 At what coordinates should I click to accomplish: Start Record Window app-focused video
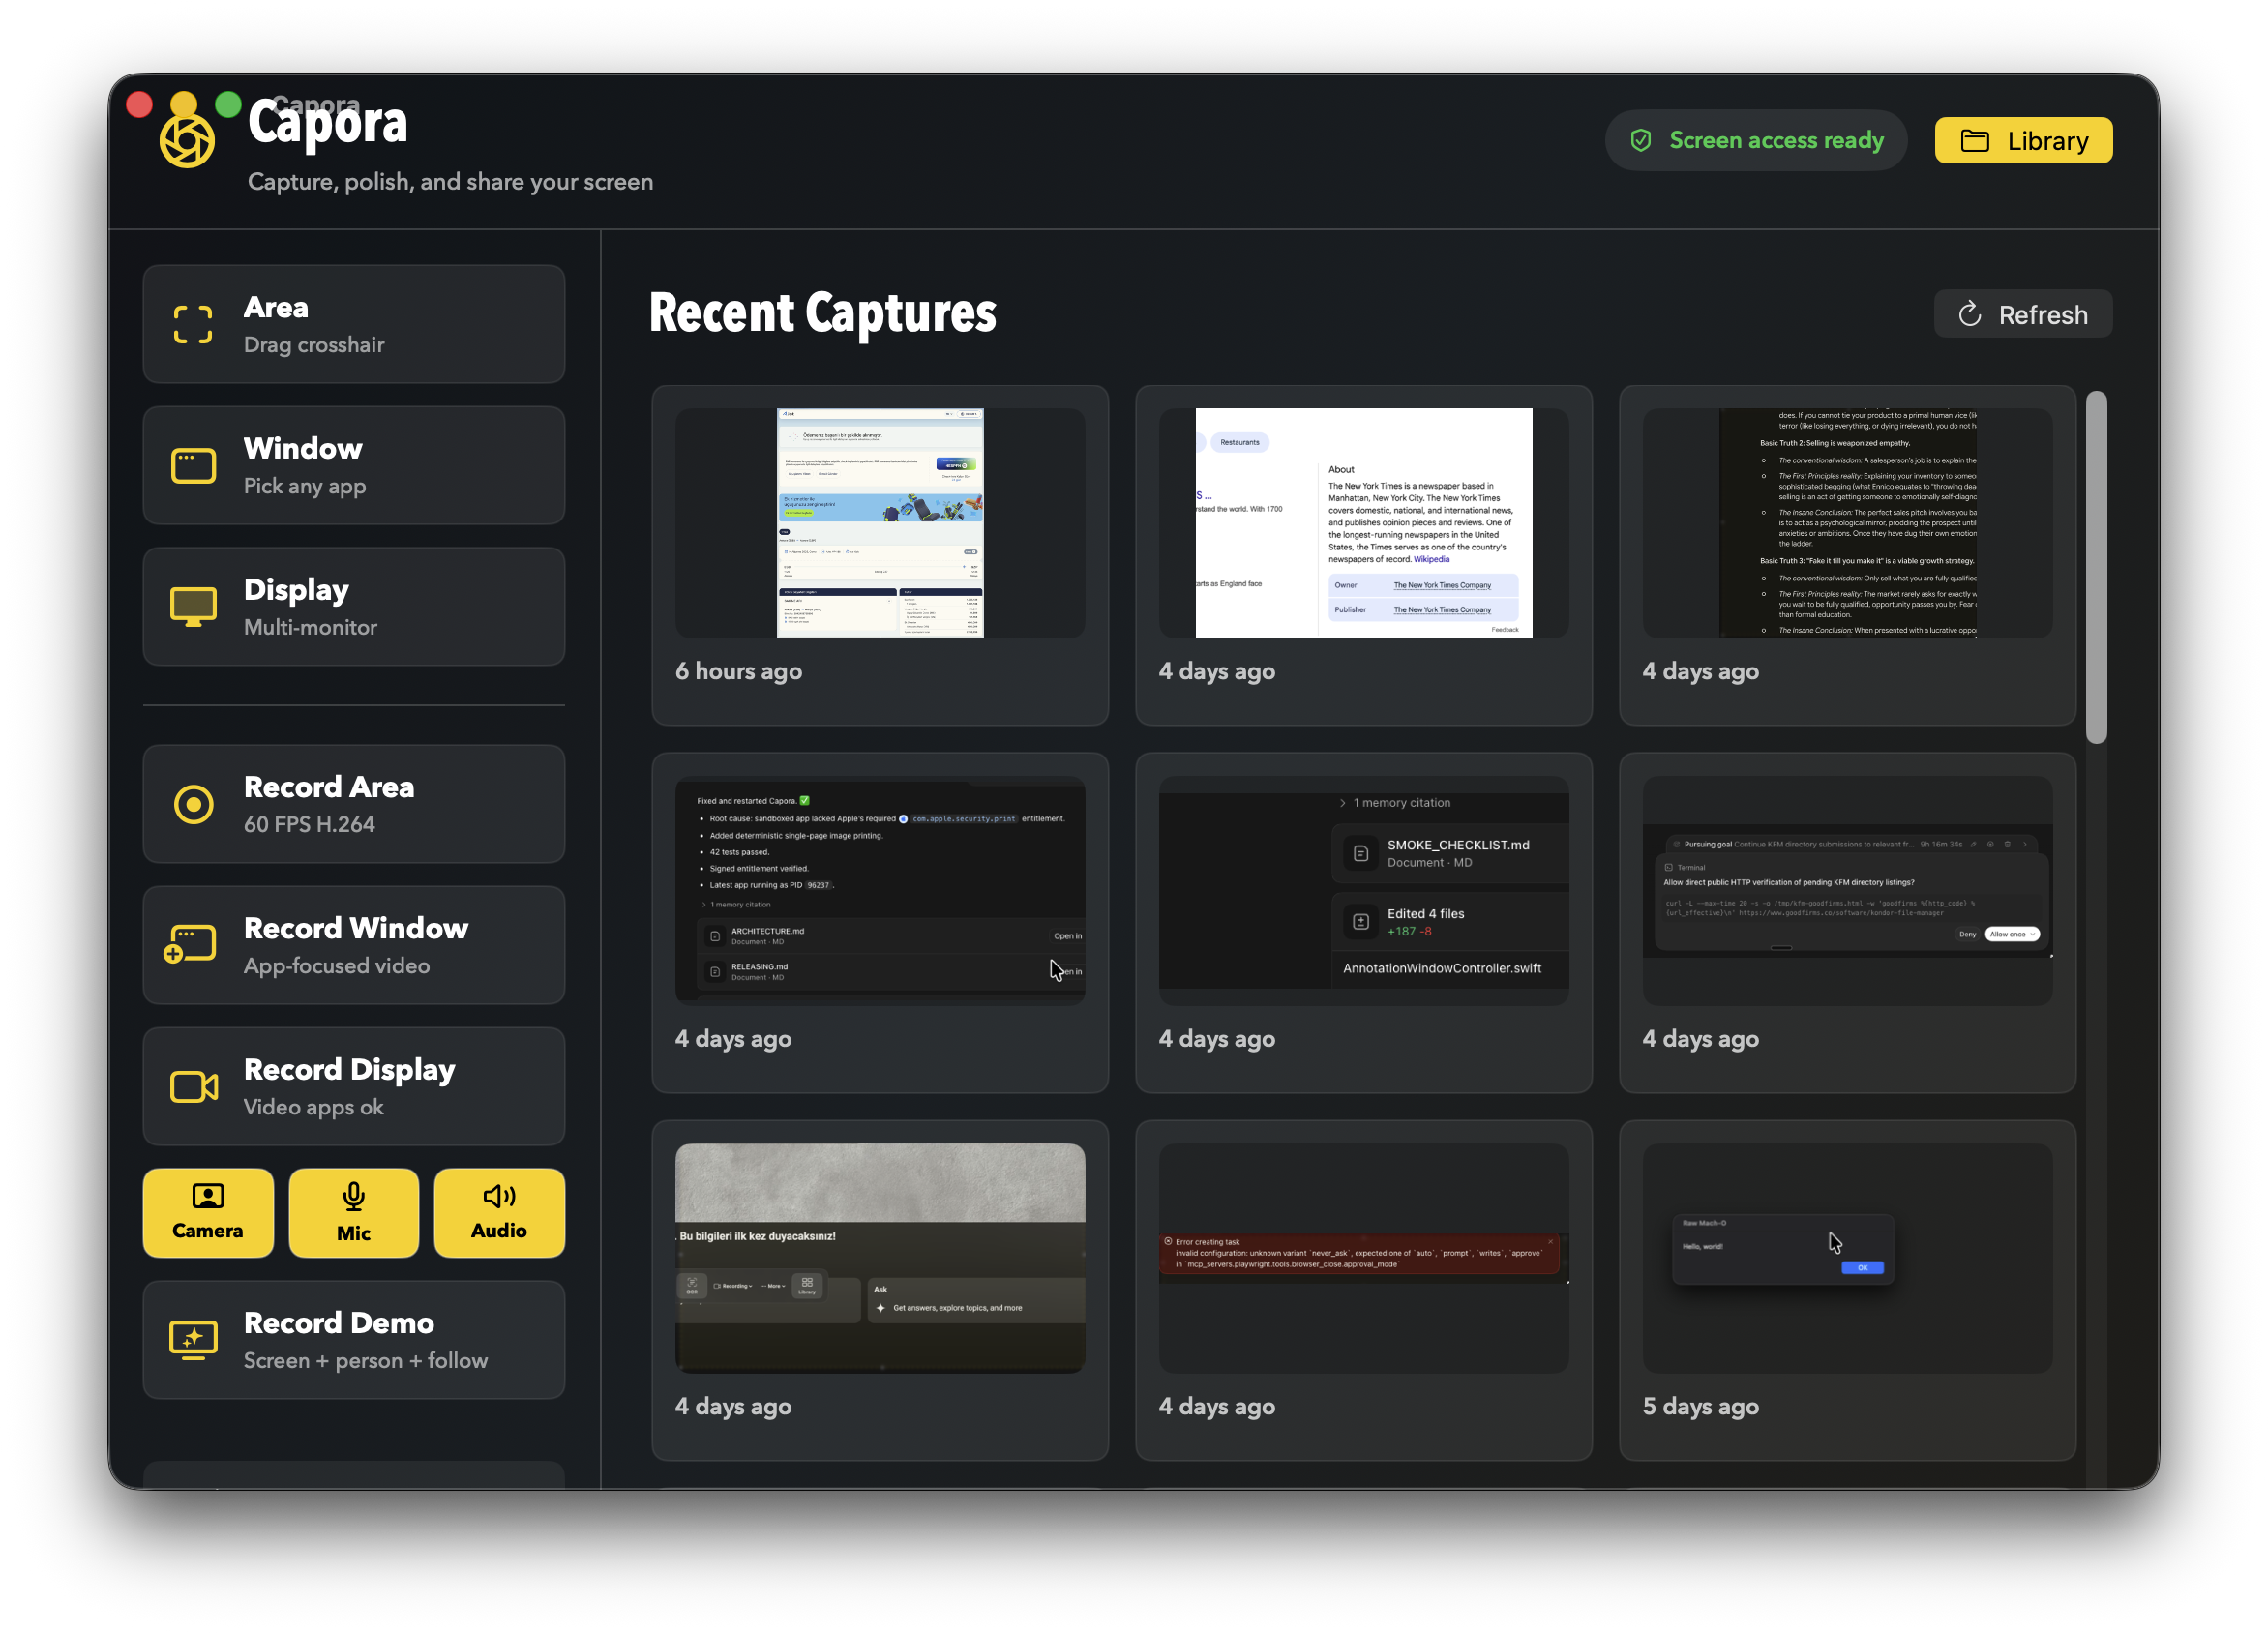(354, 945)
